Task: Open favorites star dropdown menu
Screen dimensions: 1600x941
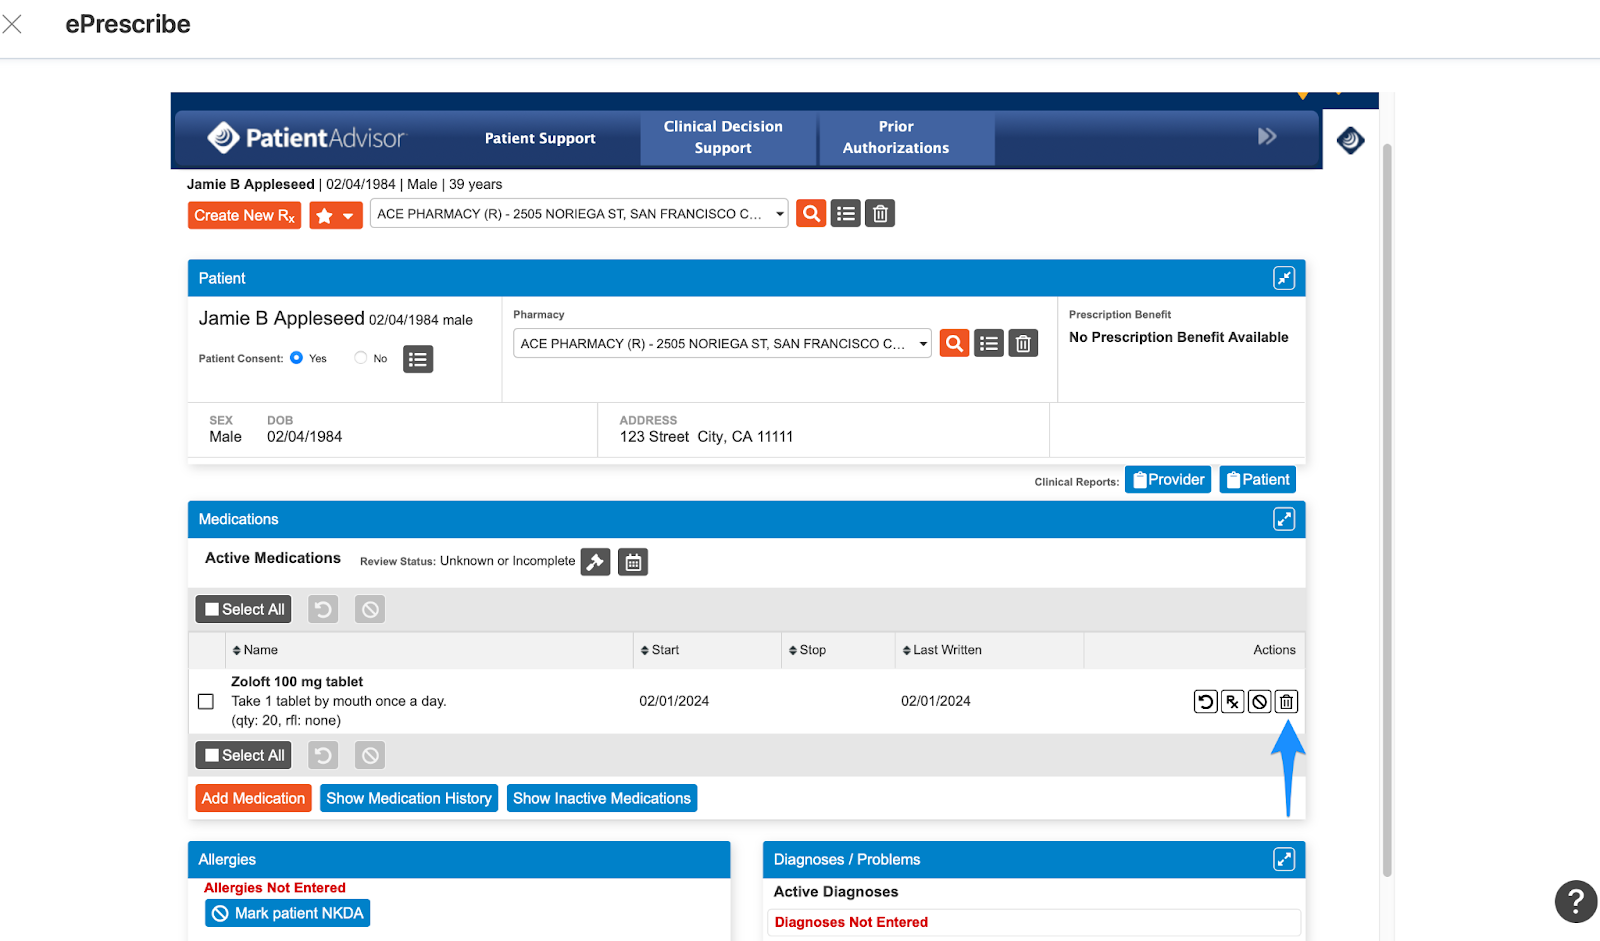Action: (x=336, y=216)
